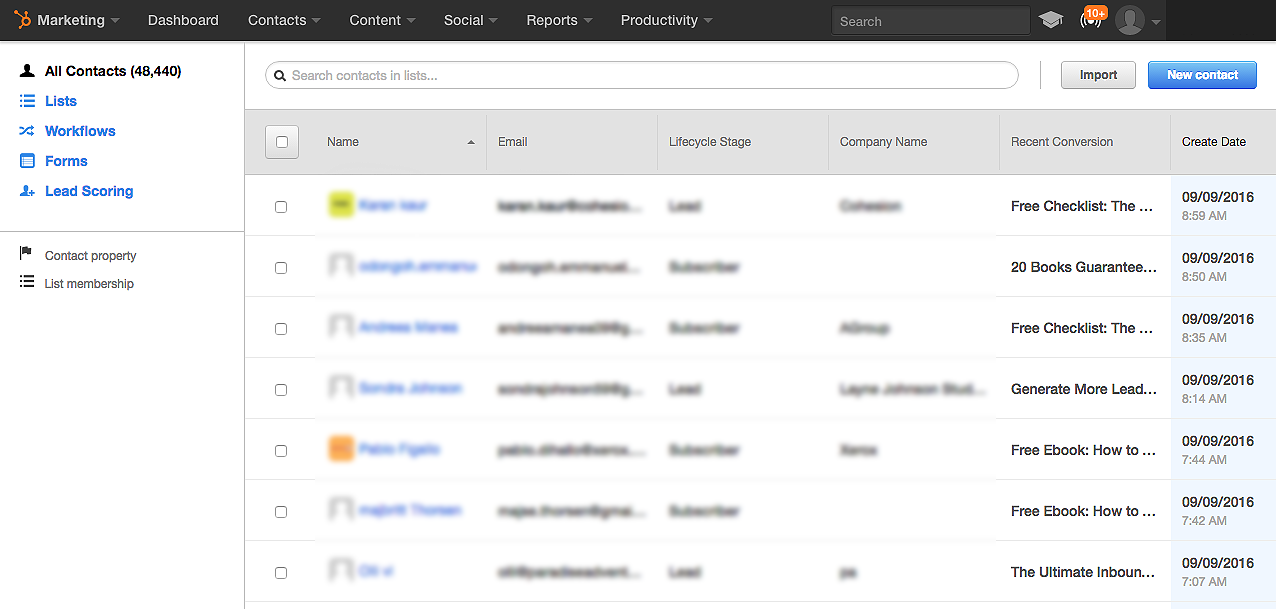1276x609 pixels.
Task: Click the Forms icon in the sidebar
Action: (27, 161)
